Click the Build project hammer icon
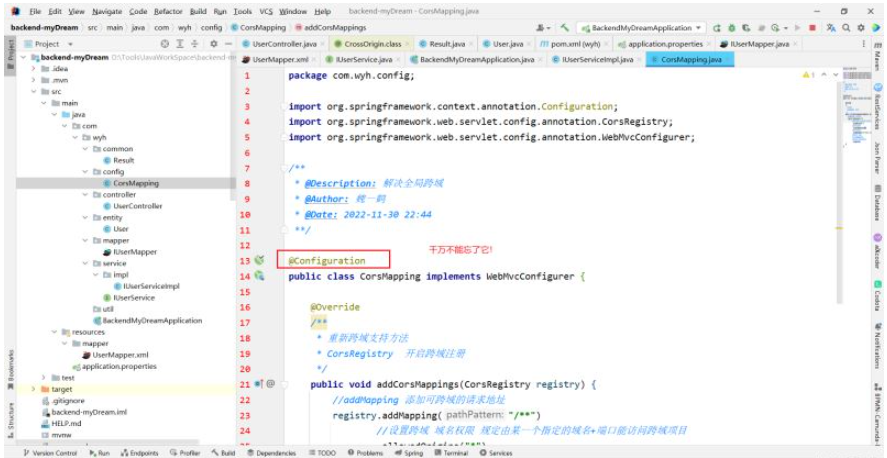This screenshot has height=458, width=887. tap(565, 28)
